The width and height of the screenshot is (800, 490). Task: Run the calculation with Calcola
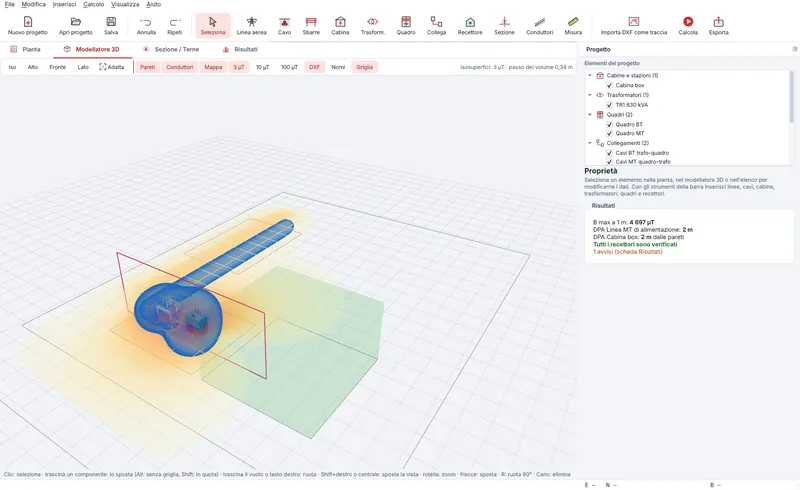(688, 26)
